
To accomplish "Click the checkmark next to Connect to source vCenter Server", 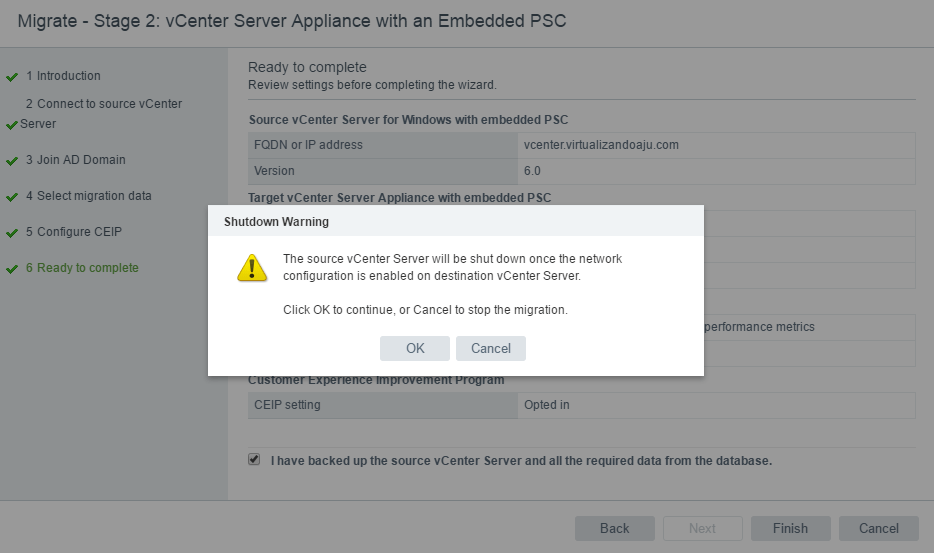I will tap(12, 125).
